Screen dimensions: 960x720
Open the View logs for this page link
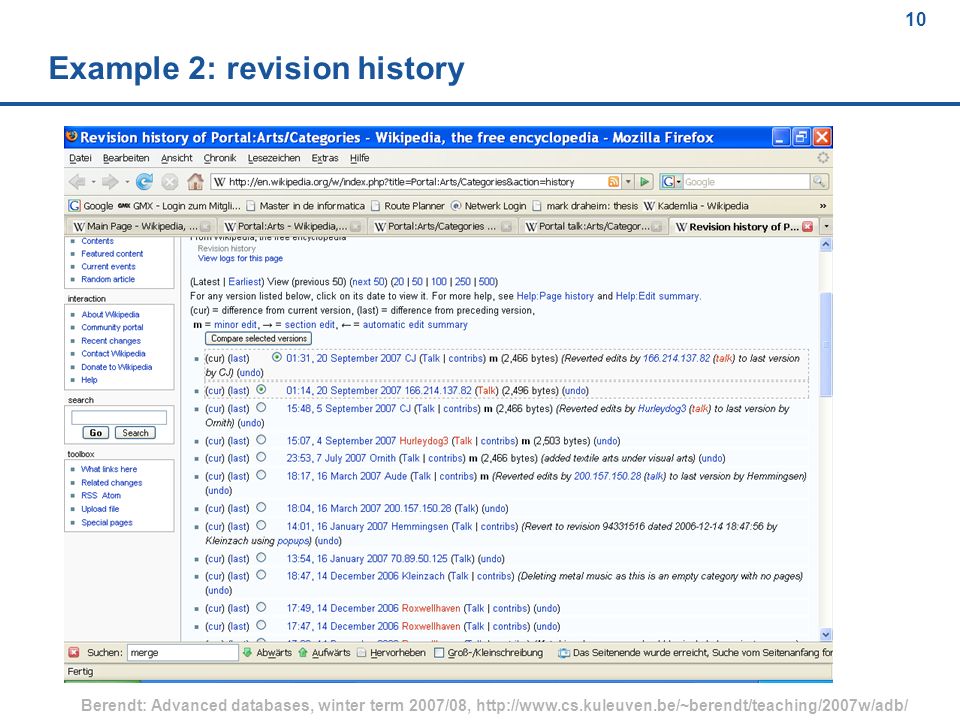click(x=240, y=258)
